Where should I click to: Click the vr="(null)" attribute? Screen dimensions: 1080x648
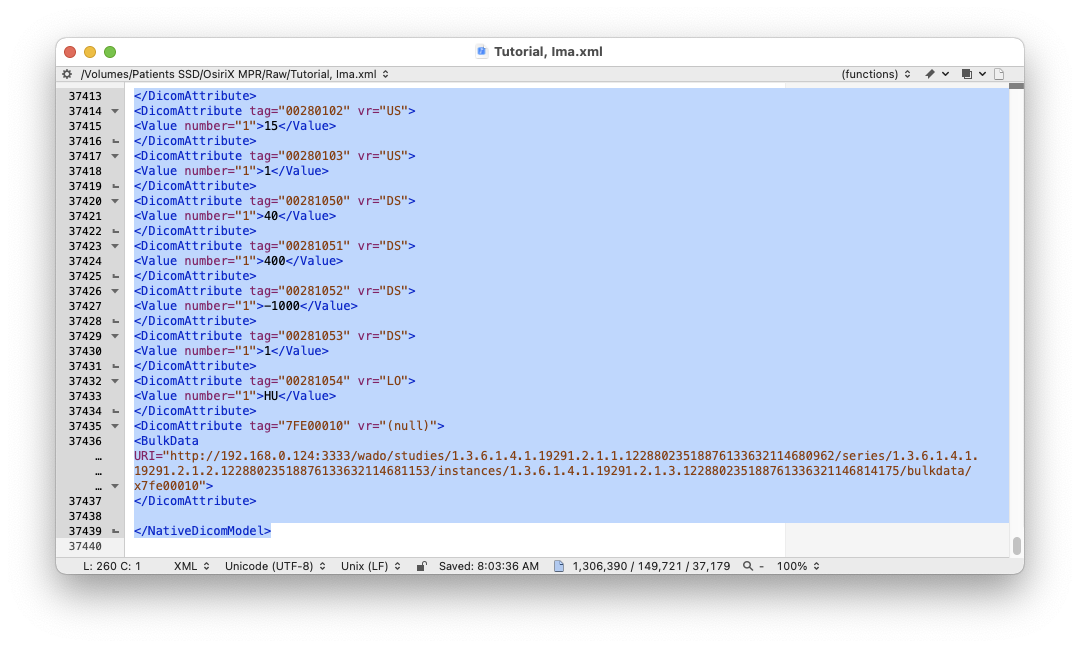[397, 426]
